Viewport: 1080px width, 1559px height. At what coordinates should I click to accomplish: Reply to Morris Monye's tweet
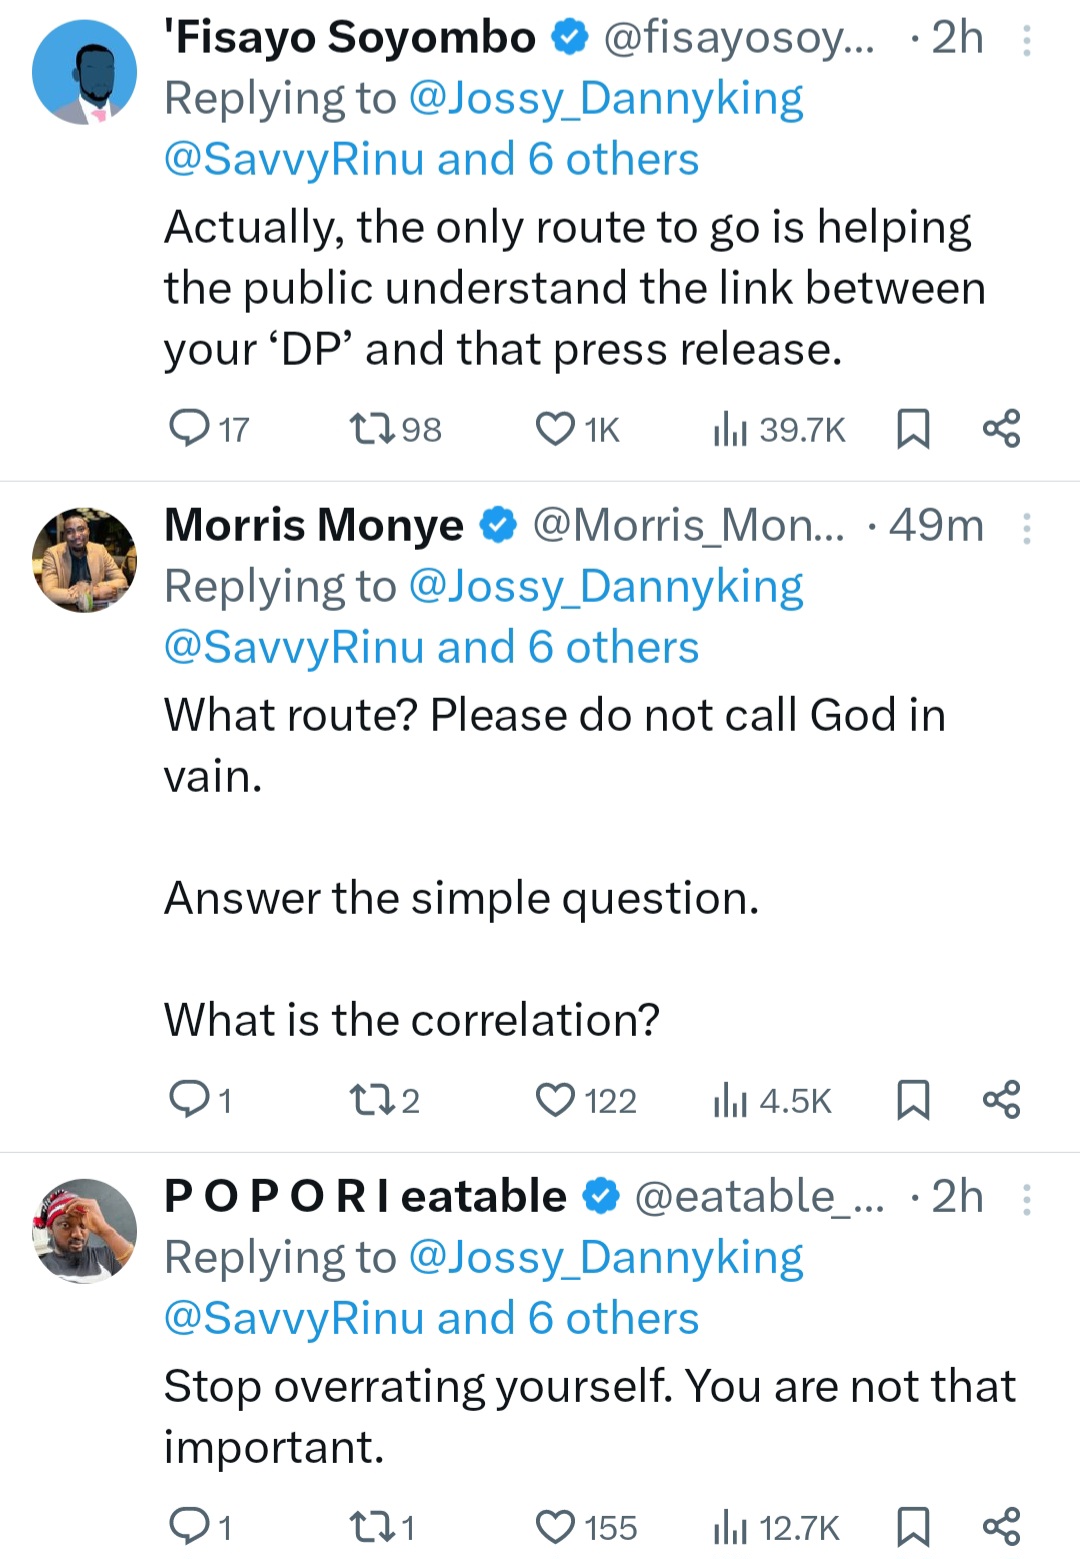(188, 1100)
